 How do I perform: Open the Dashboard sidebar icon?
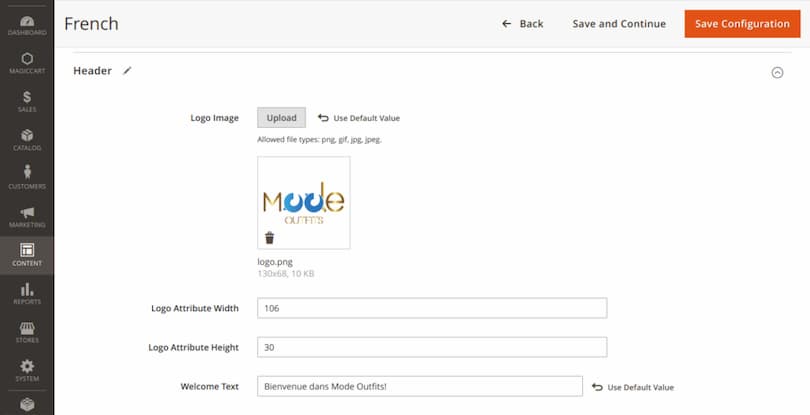26,25
